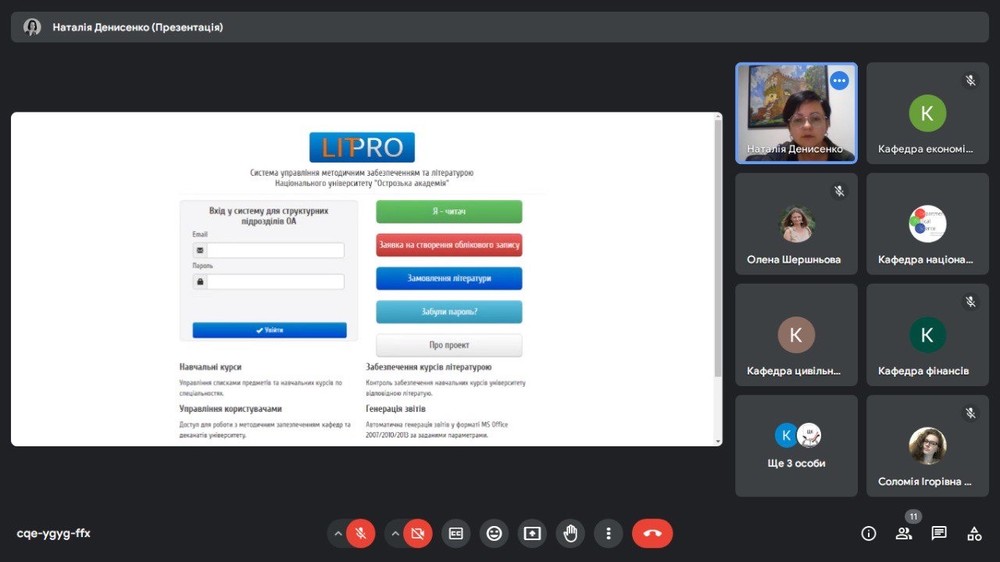
Task: Open the chat messages icon
Action: pos(939,534)
